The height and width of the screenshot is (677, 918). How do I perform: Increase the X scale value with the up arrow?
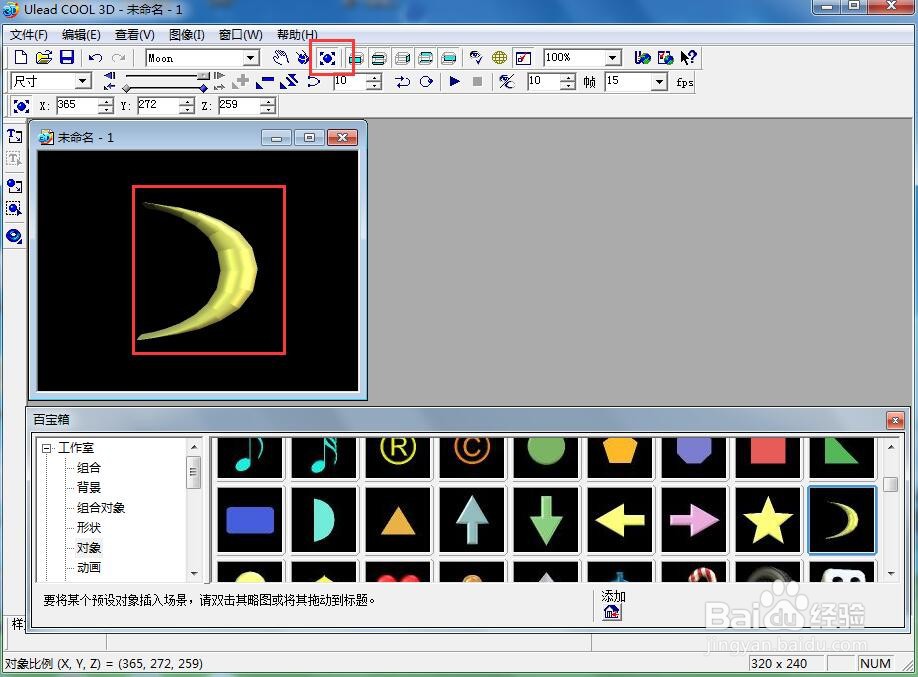pos(106,102)
